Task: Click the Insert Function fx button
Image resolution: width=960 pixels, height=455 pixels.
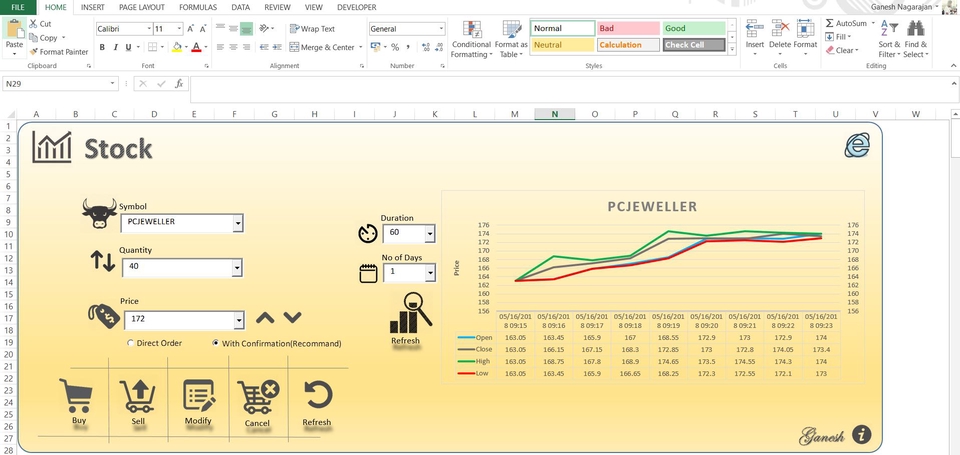Action: tap(179, 84)
